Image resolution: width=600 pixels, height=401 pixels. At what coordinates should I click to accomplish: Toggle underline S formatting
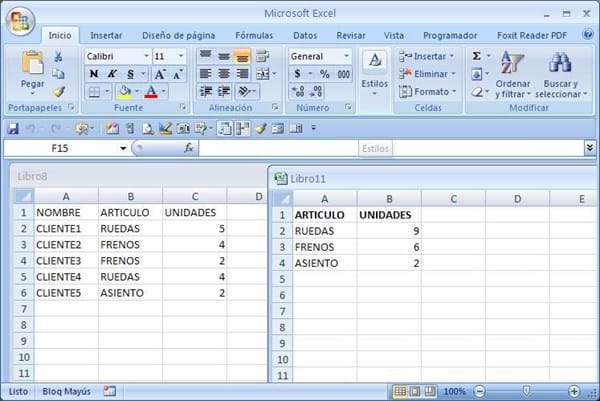coord(130,74)
